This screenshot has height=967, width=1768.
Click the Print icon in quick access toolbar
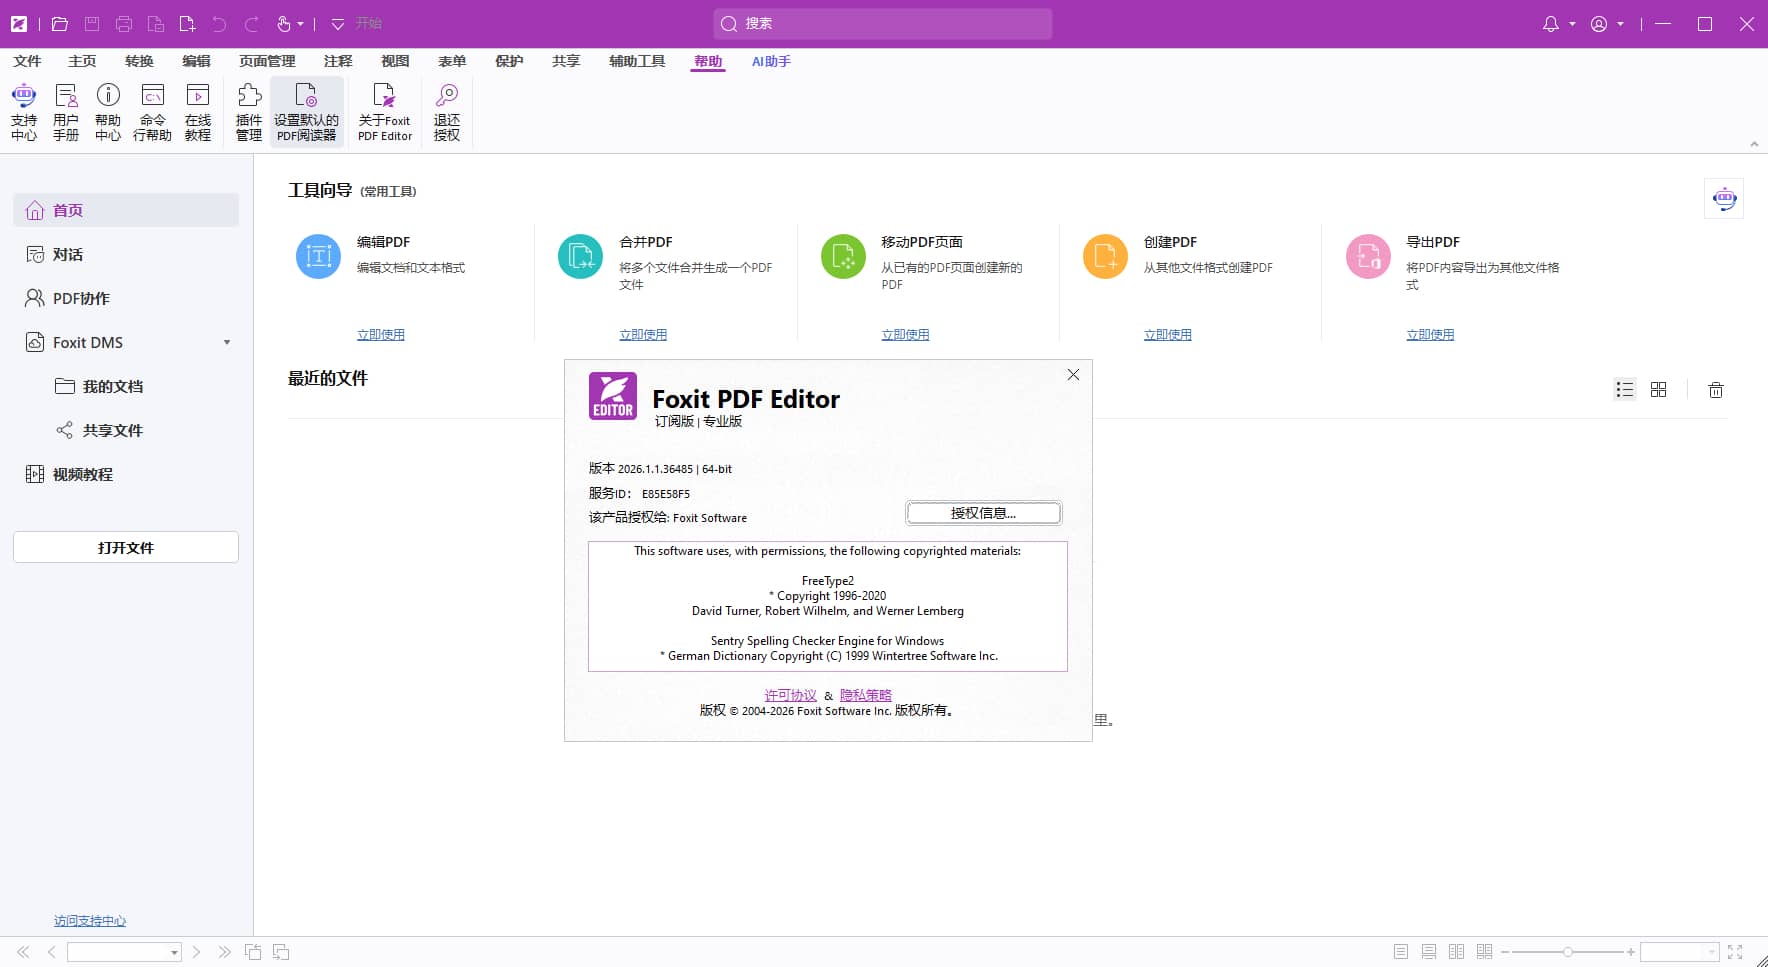(124, 24)
